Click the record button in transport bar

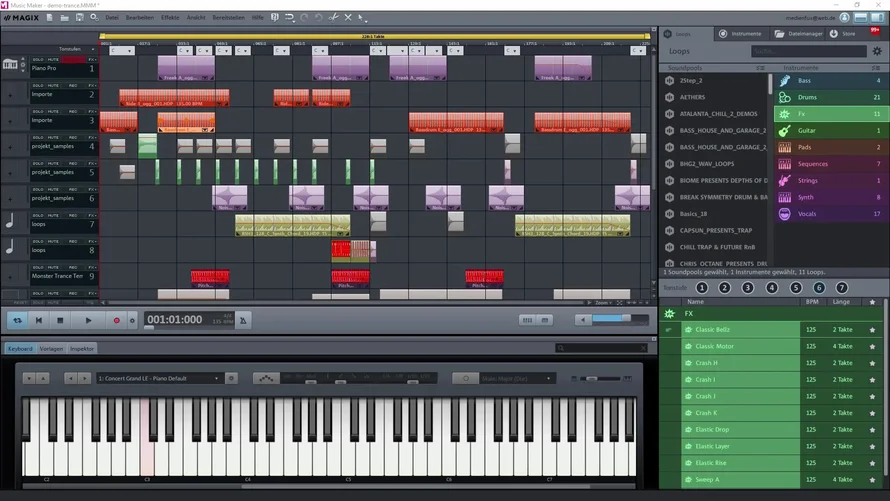click(x=116, y=320)
